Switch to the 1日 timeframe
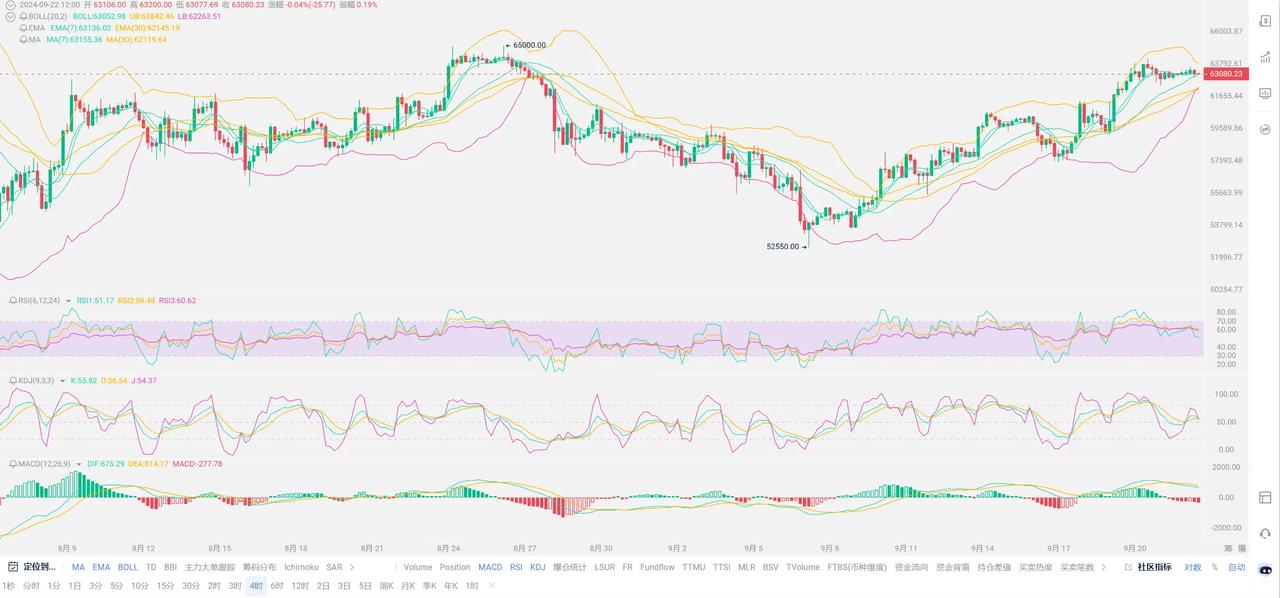The image size is (1280, 598). (x=75, y=586)
